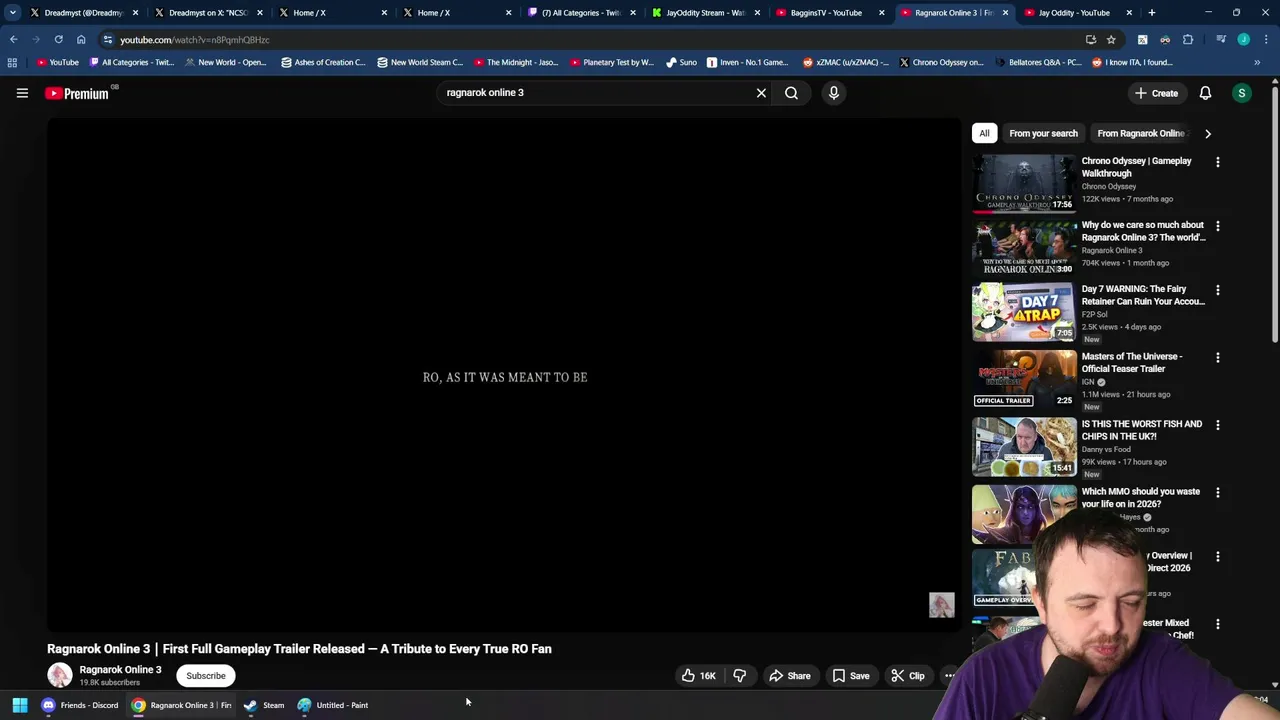The height and width of the screenshot is (720, 1280).
Task: Save the video to a playlist
Action: coord(851,676)
